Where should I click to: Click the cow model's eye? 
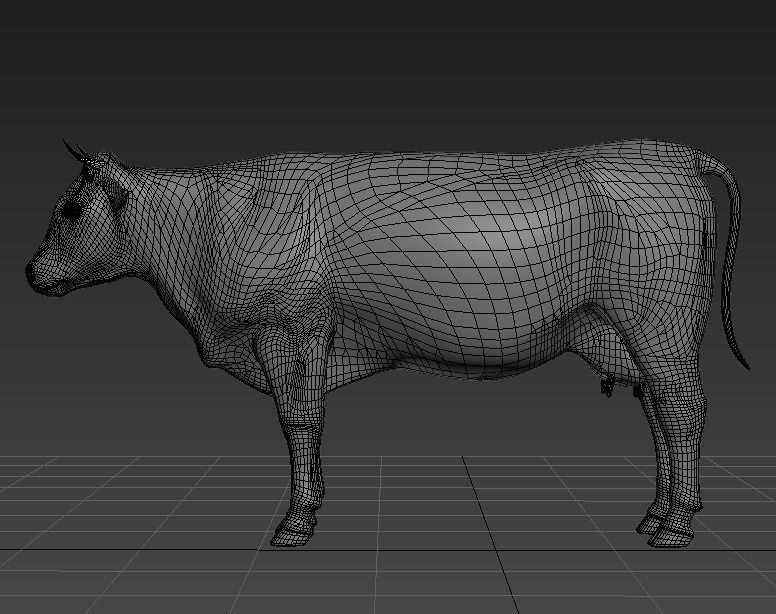tap(73, 211)
